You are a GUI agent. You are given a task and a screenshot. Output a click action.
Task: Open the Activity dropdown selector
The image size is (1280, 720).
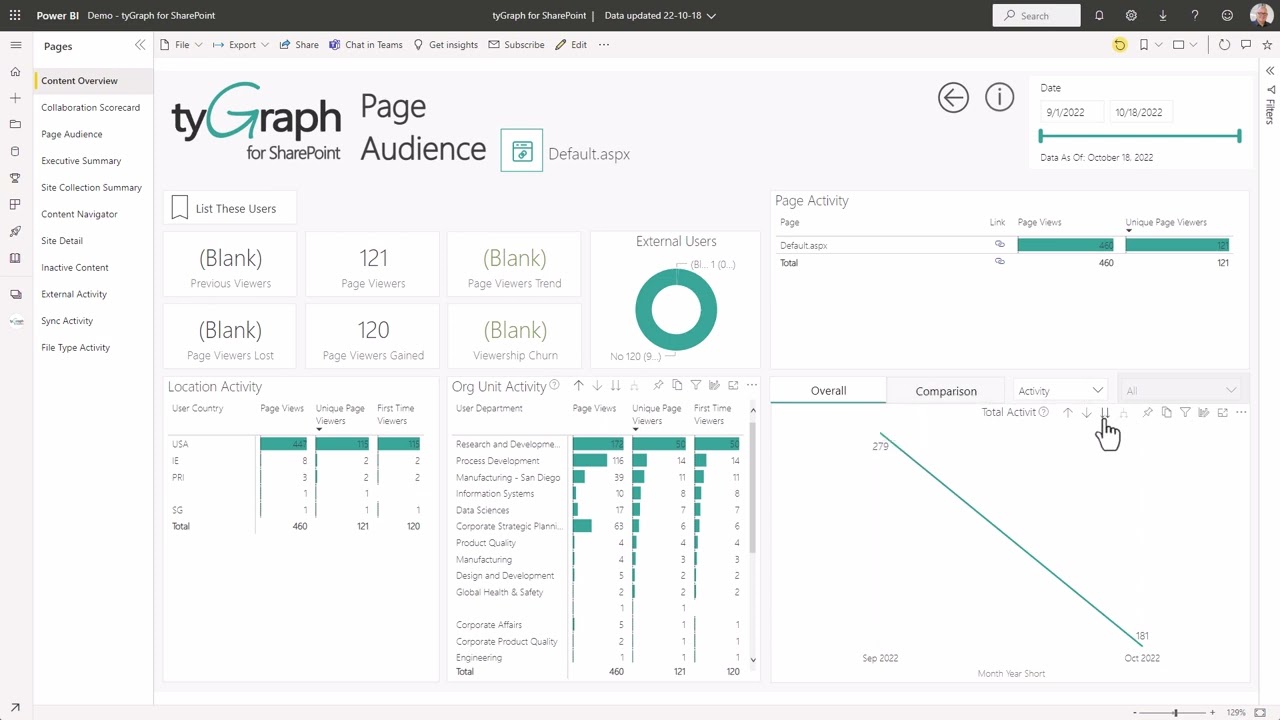point(1060,391)
